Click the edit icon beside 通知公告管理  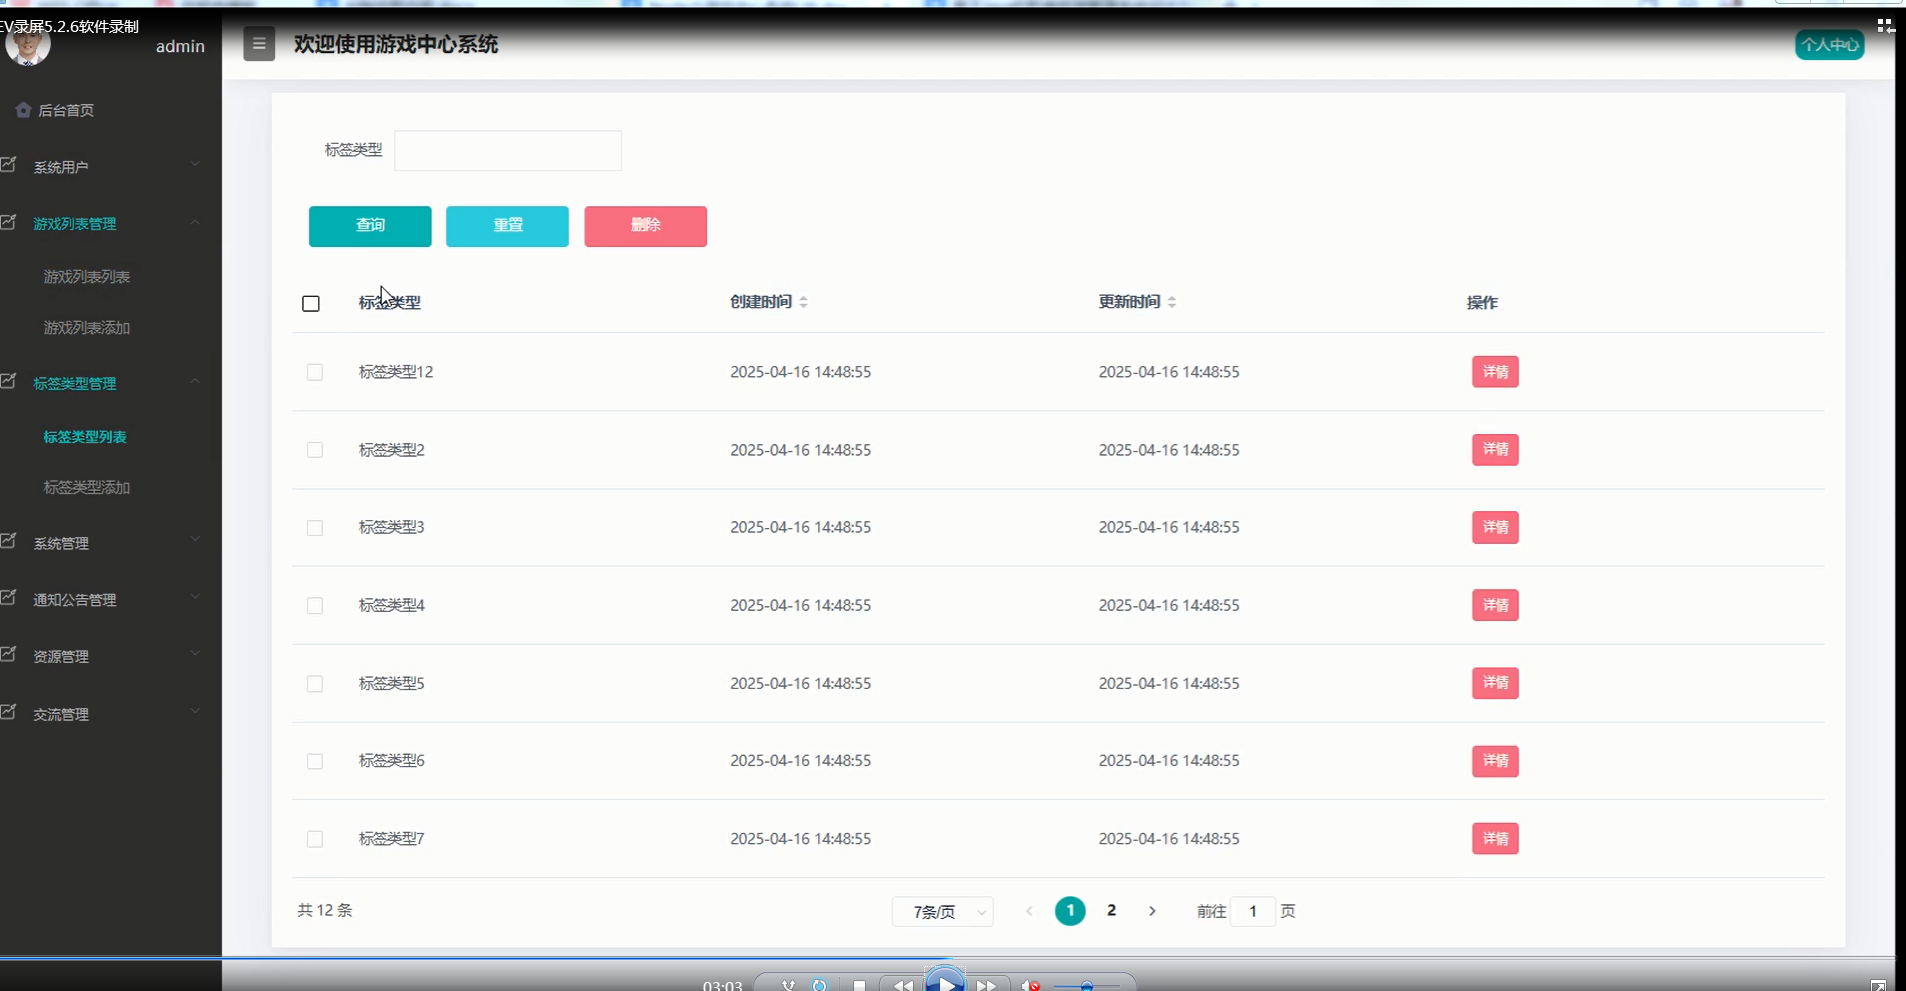pyautogui.click(x=9, y=597)
